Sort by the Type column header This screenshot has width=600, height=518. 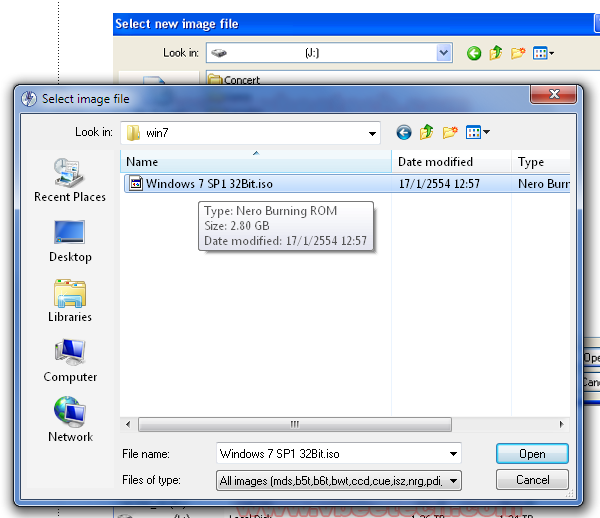click(x=541, y=161)
